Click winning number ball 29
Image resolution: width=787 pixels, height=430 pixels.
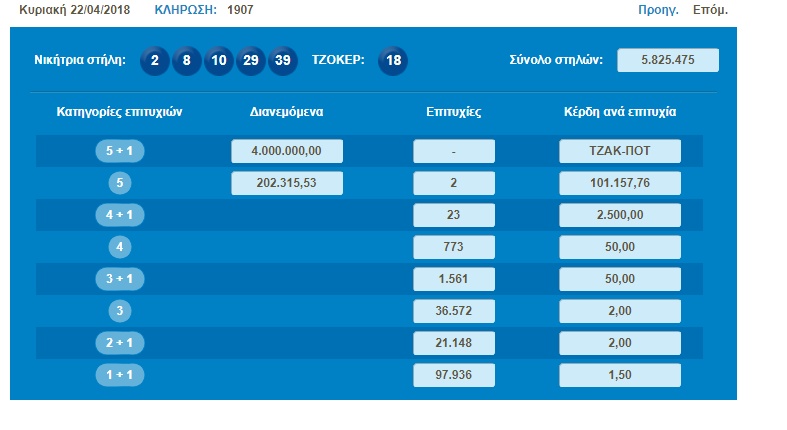(x=251, y=60)
